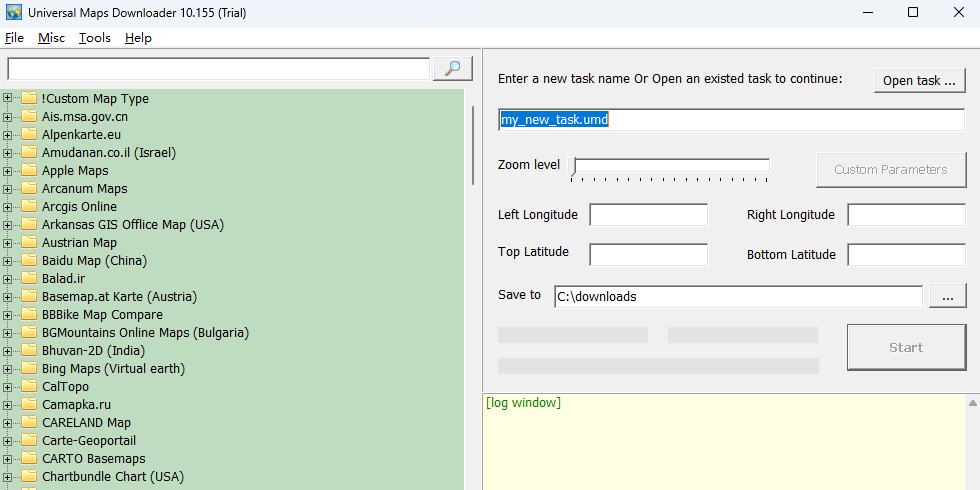Image resolution: width=980 pixels, height=490 pixels.
Task: Click the Bottom Latitude input field
Action: coord(906,255)
